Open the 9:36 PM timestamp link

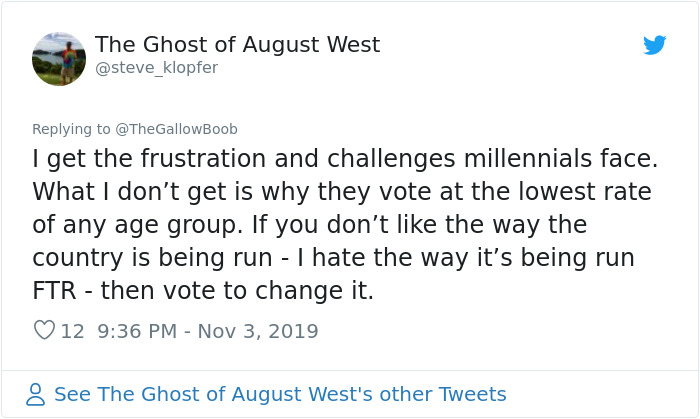(138, 331)
